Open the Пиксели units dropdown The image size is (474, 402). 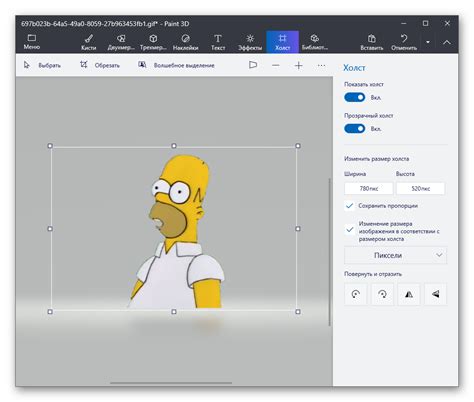(x=395, y=255)
